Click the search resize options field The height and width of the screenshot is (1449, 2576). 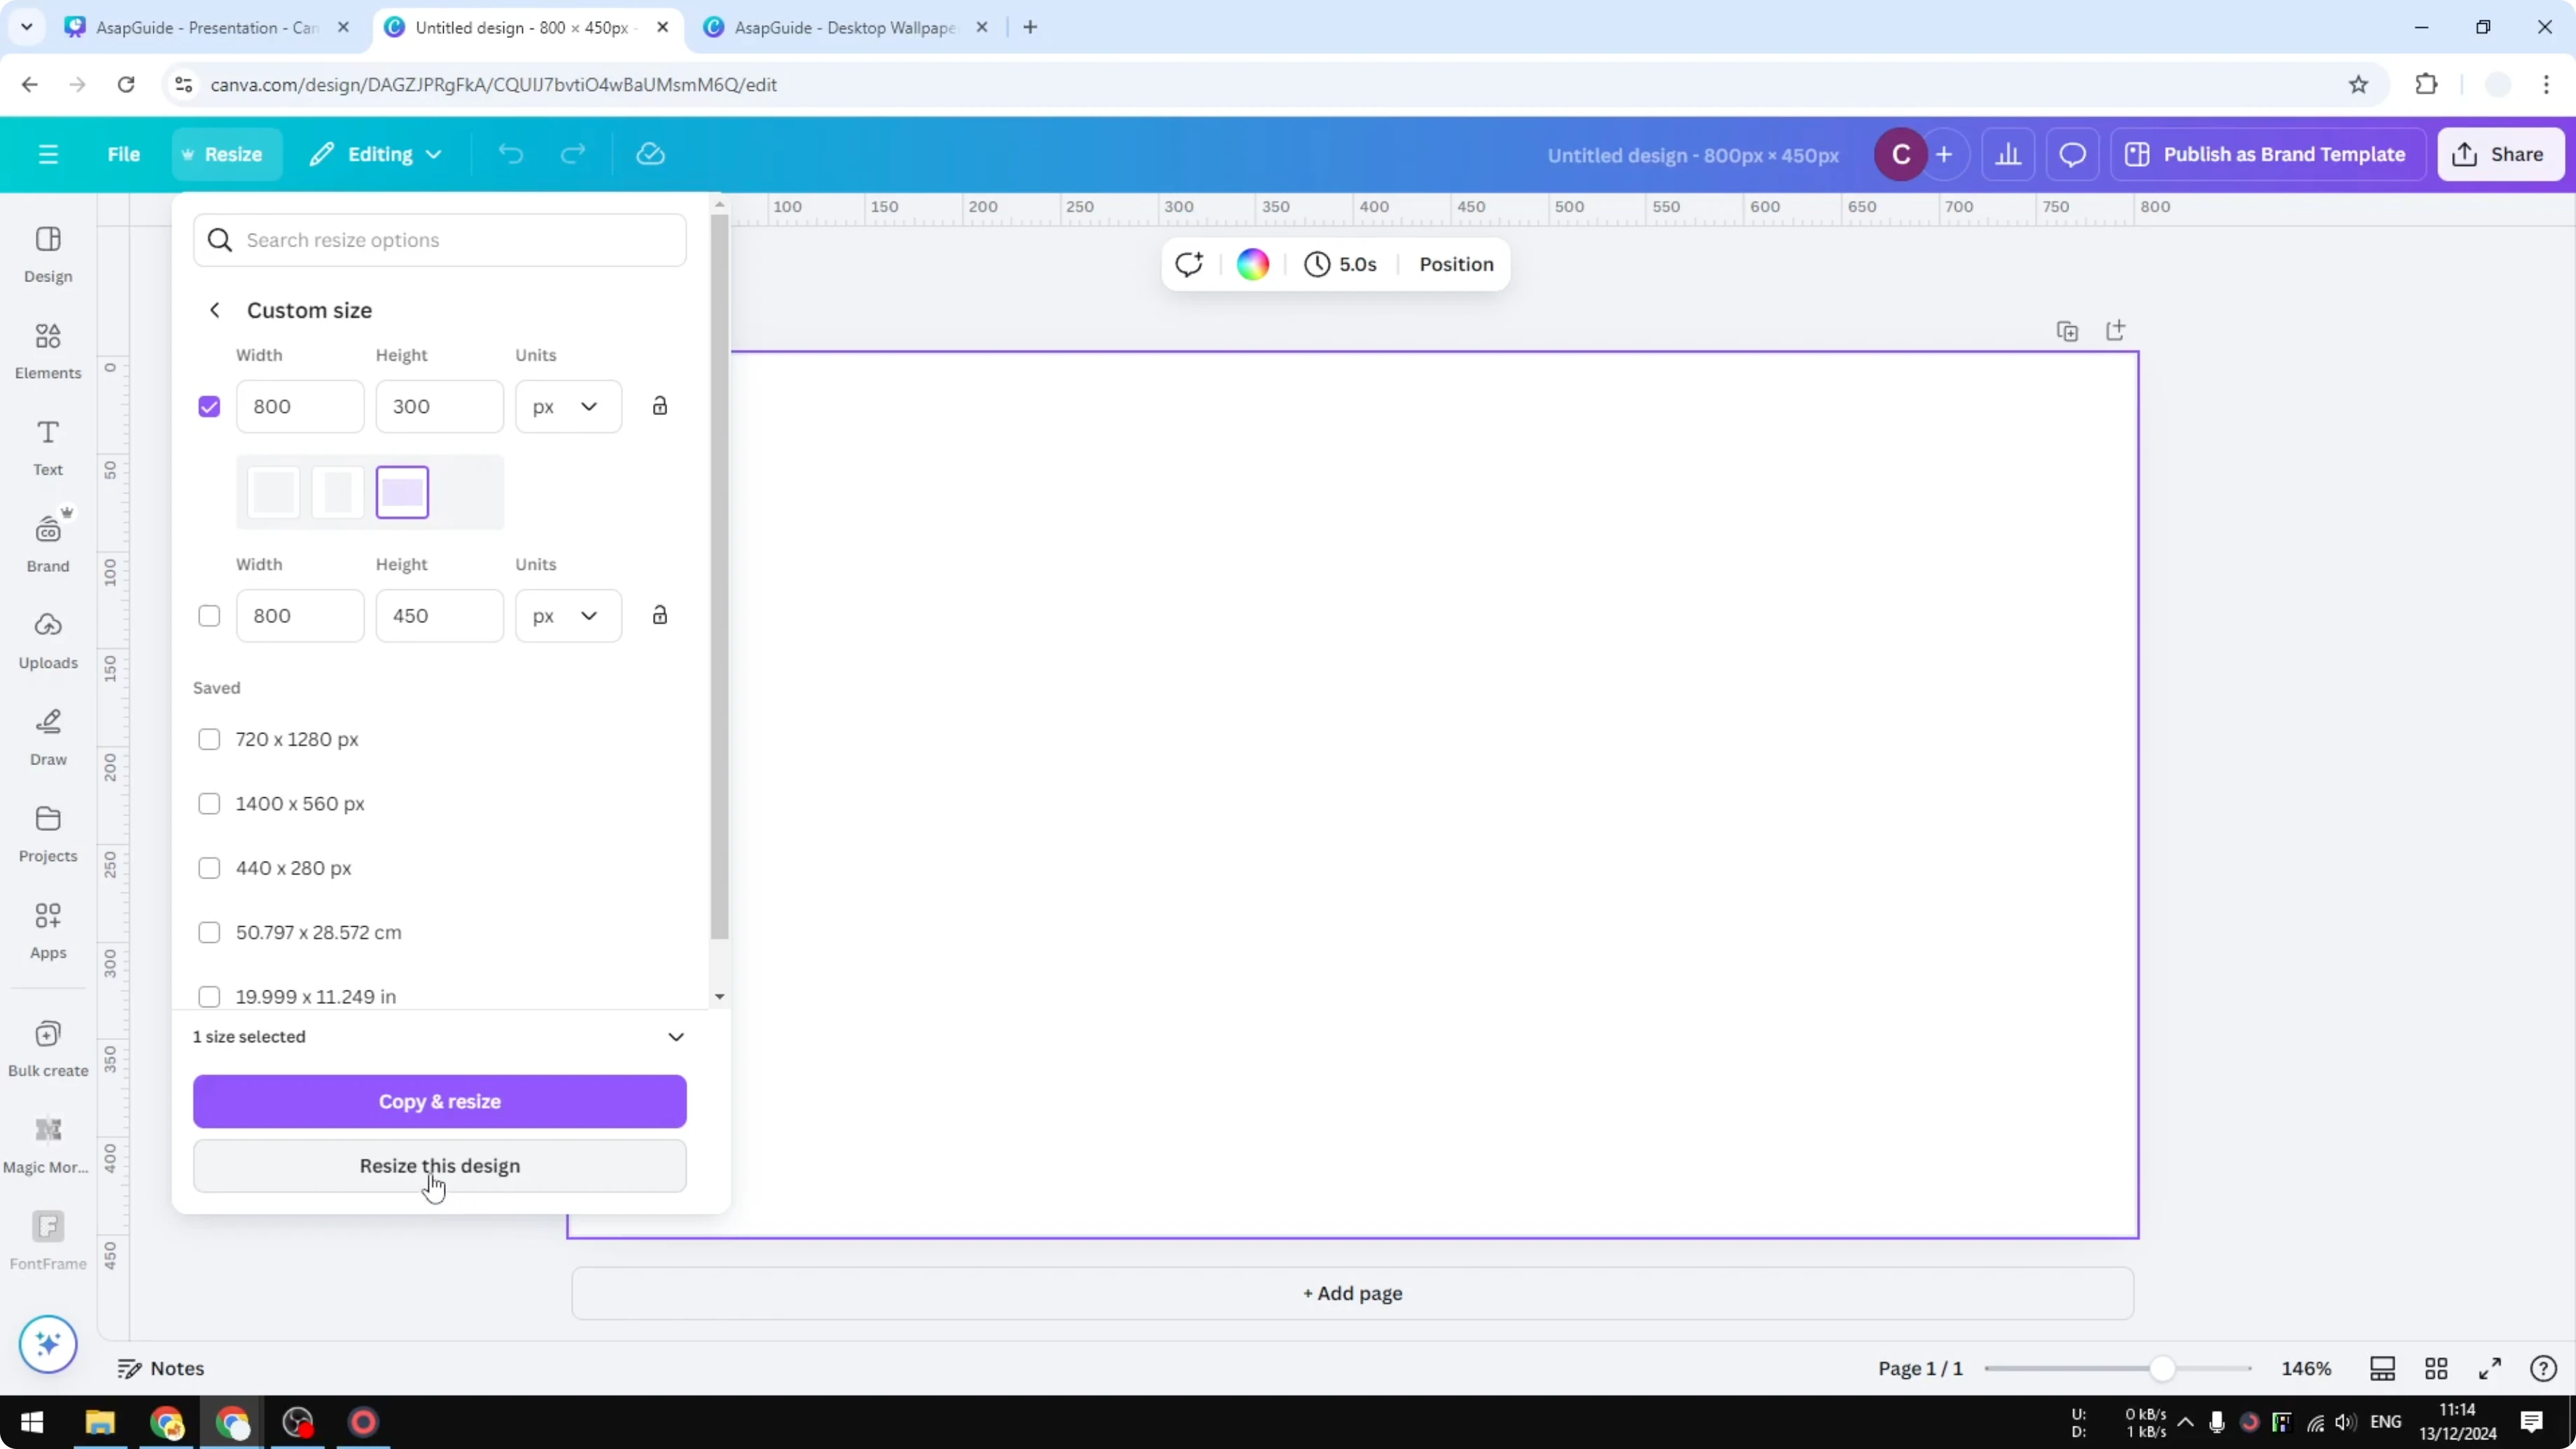tap(440, 240)
